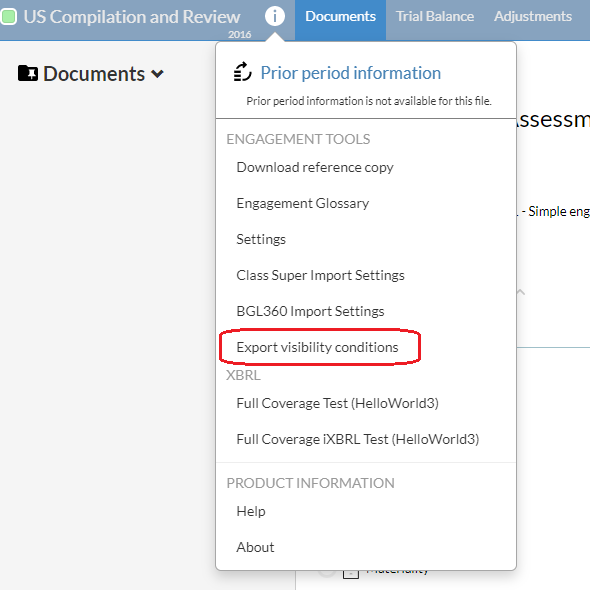Open BGL360 Import Settings
590x590 pixels.
click(x=310, y=312)
